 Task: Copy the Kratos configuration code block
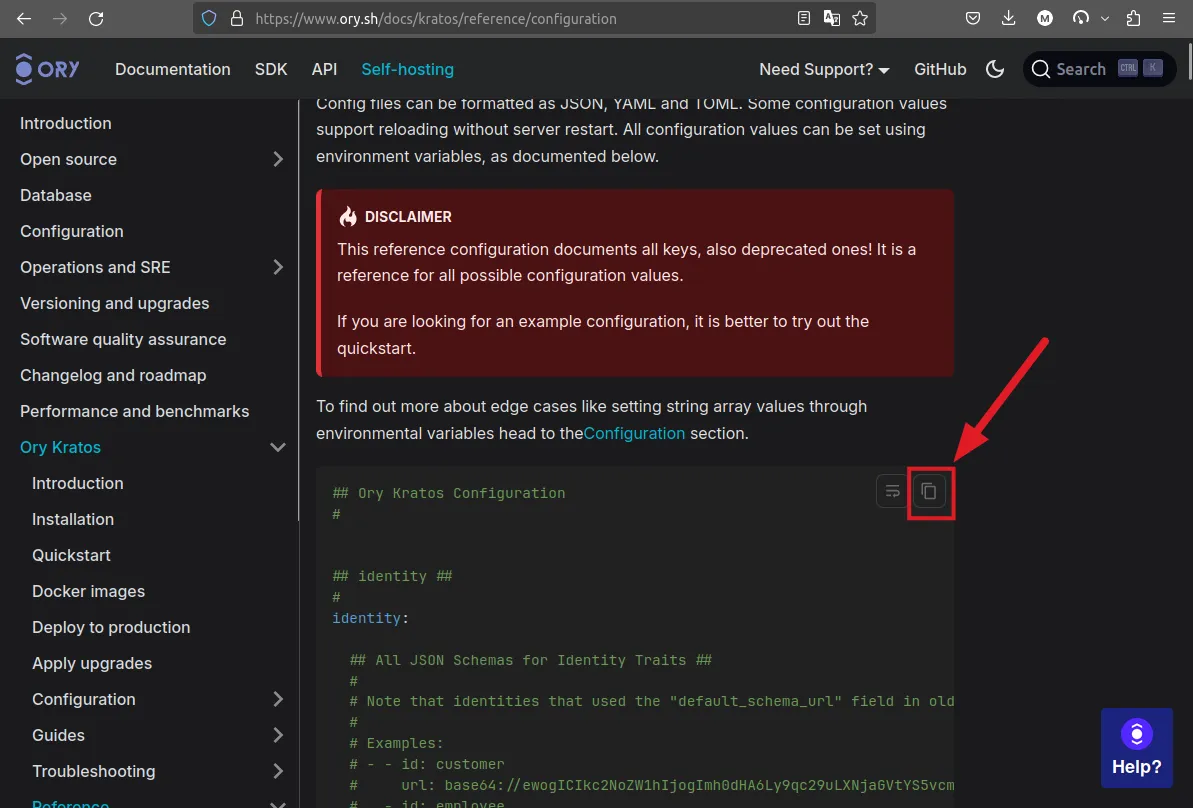930,491
